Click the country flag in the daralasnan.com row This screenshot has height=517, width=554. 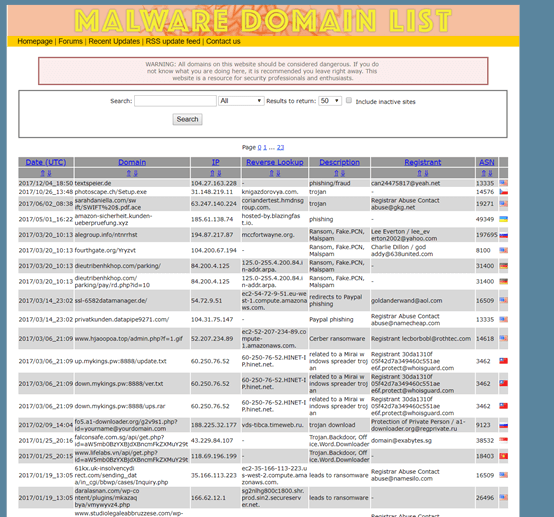coord(503,498)
